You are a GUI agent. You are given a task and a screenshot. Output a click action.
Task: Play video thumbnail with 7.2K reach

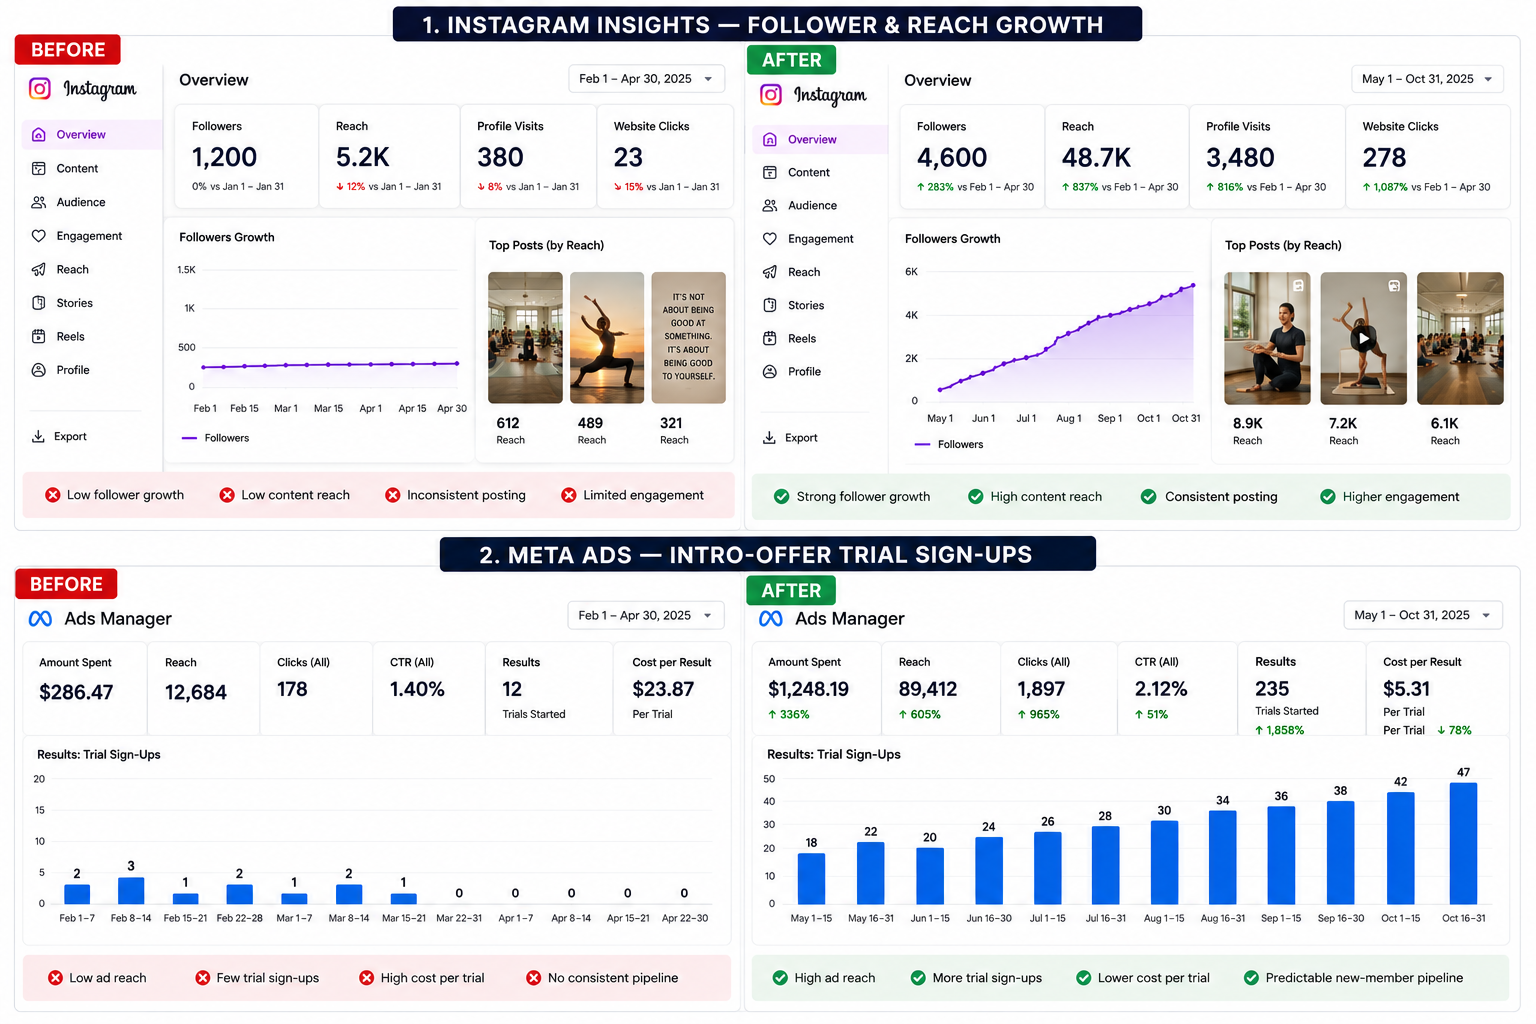[x=1363, y=338]
